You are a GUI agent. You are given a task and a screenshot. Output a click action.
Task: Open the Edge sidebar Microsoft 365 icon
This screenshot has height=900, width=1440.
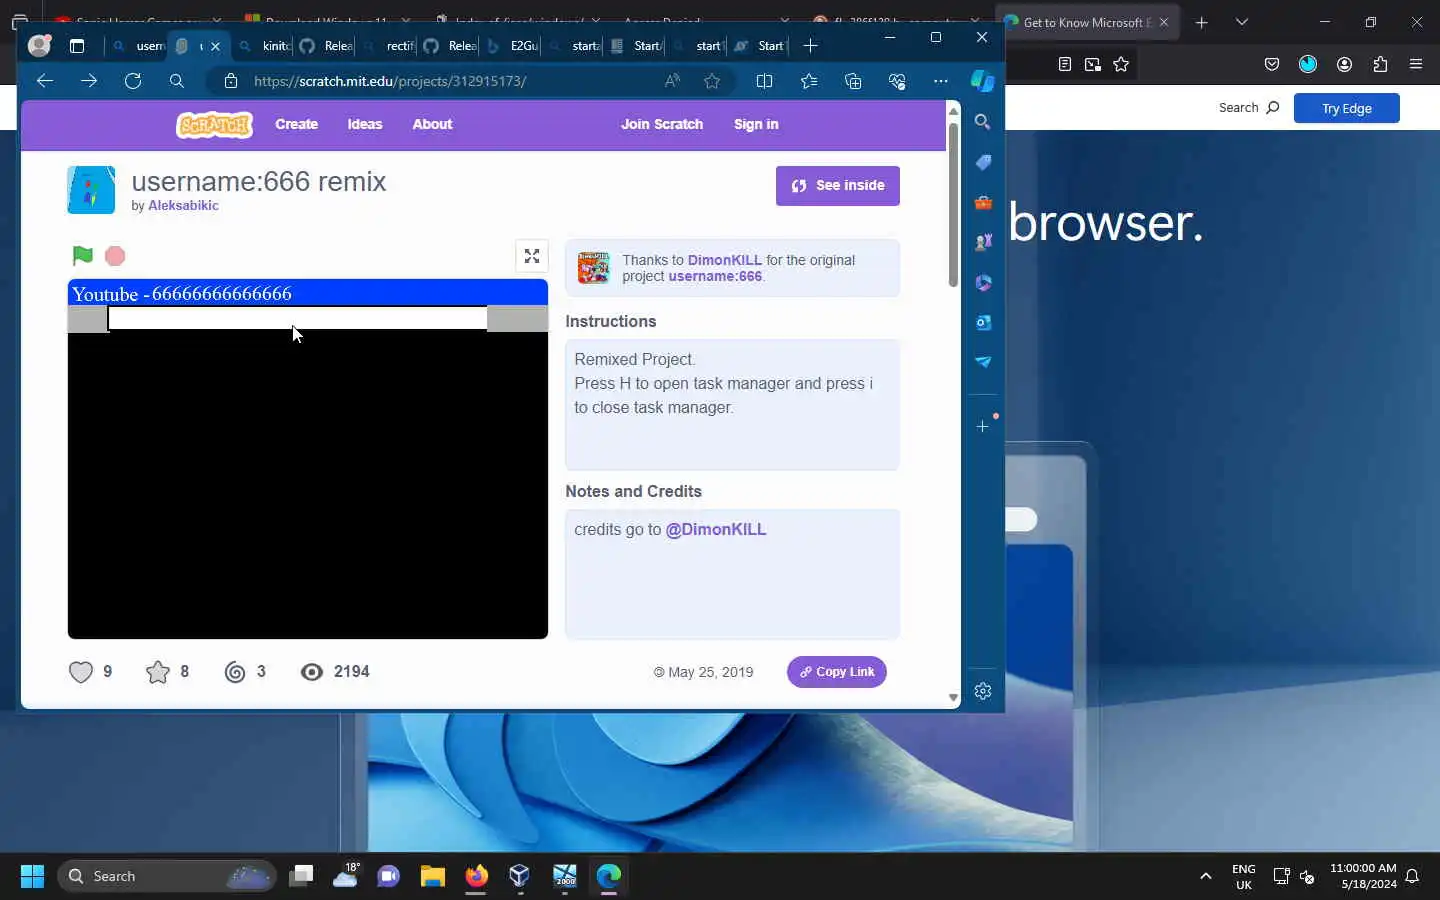(983, 282)
